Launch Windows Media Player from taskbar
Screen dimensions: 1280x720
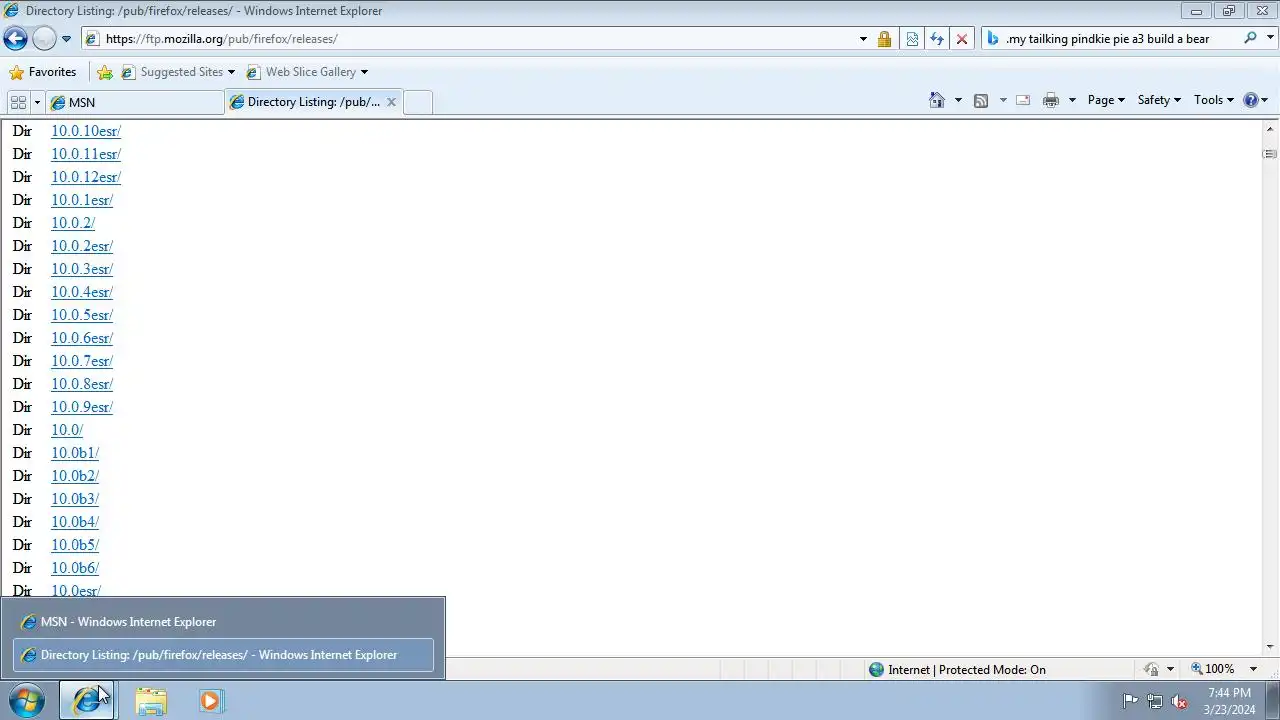(210, 701)
